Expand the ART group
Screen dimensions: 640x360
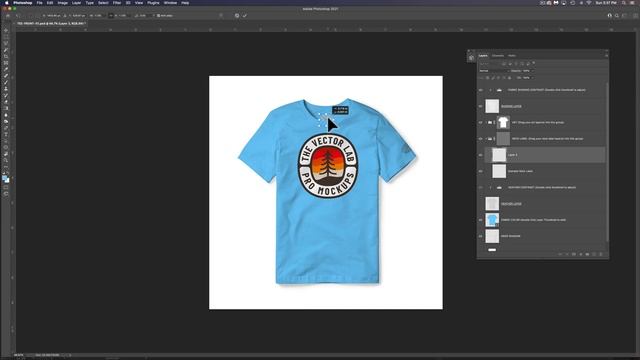(486, 122)
